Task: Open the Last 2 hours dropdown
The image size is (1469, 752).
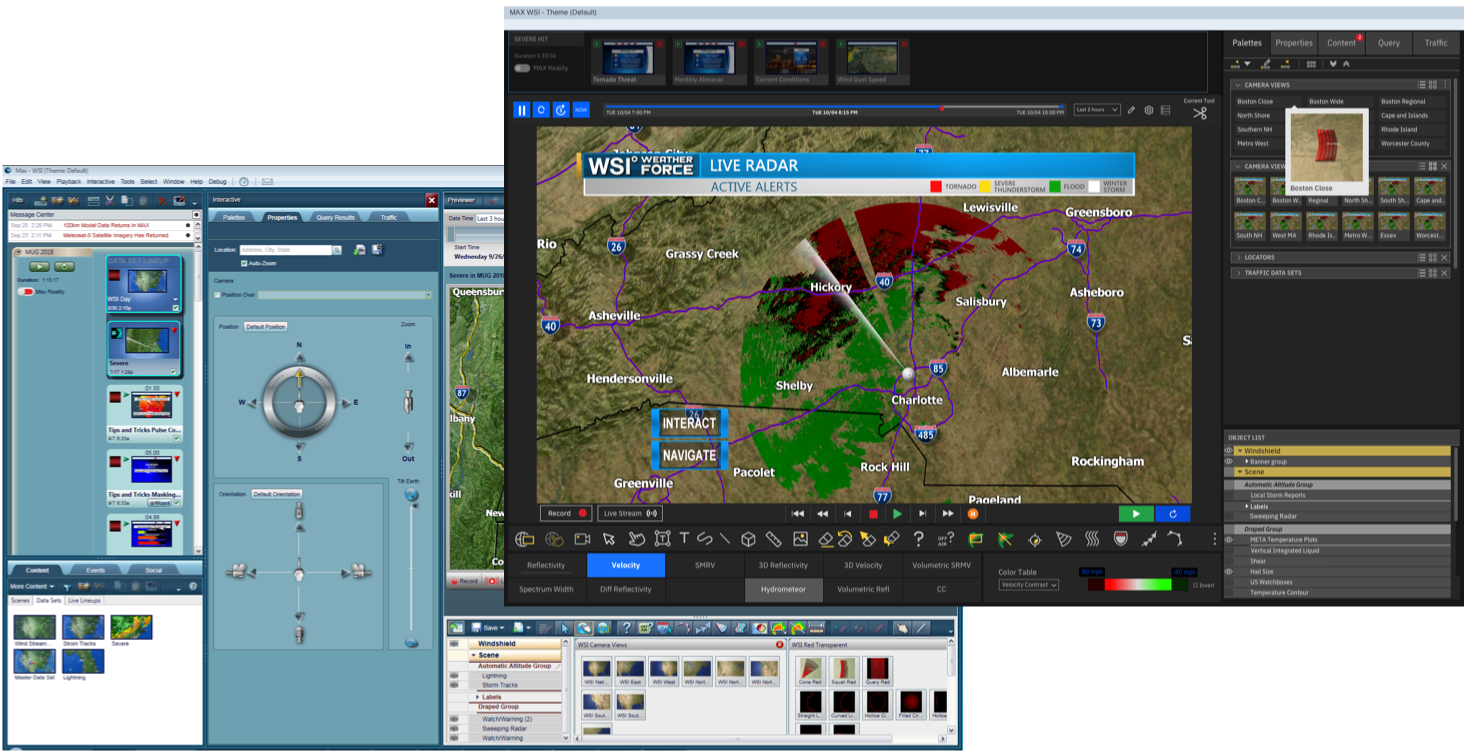Action: 1096,110
